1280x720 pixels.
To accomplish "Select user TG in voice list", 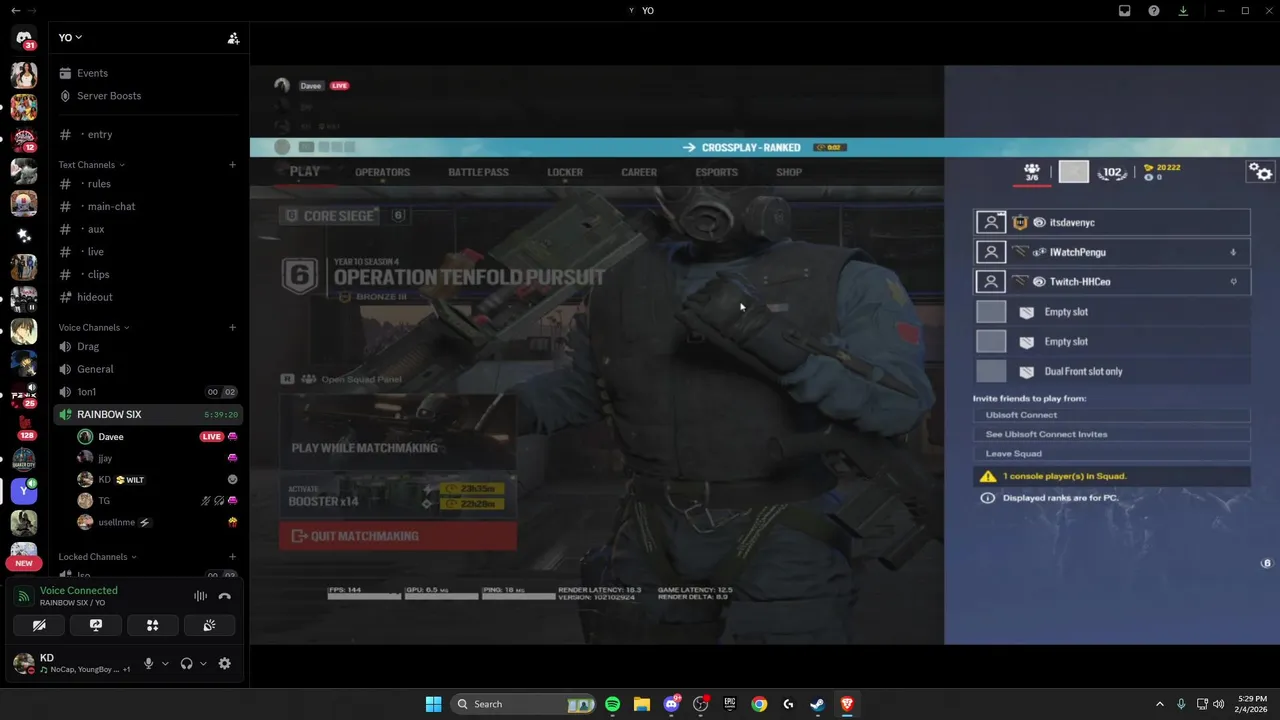I will (158, 501).
